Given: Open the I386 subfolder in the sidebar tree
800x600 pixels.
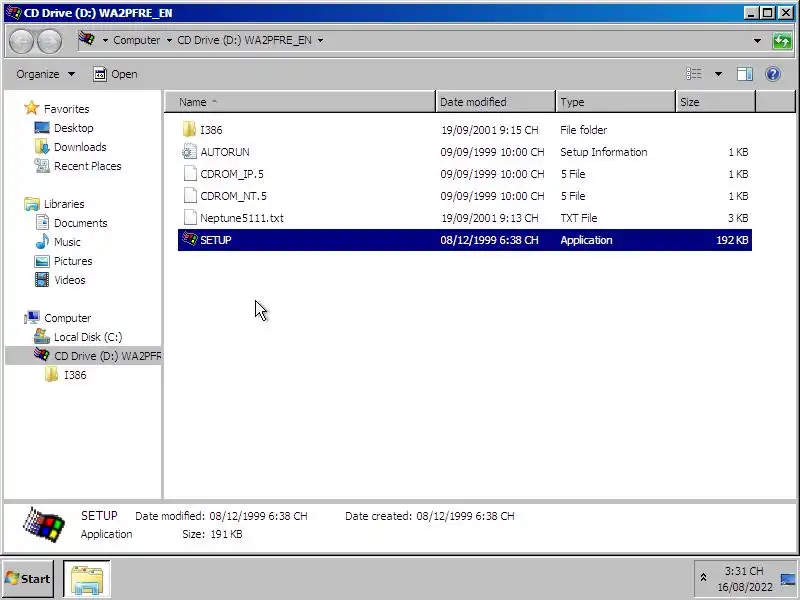Looking at the screenshot, I should 65,375.
